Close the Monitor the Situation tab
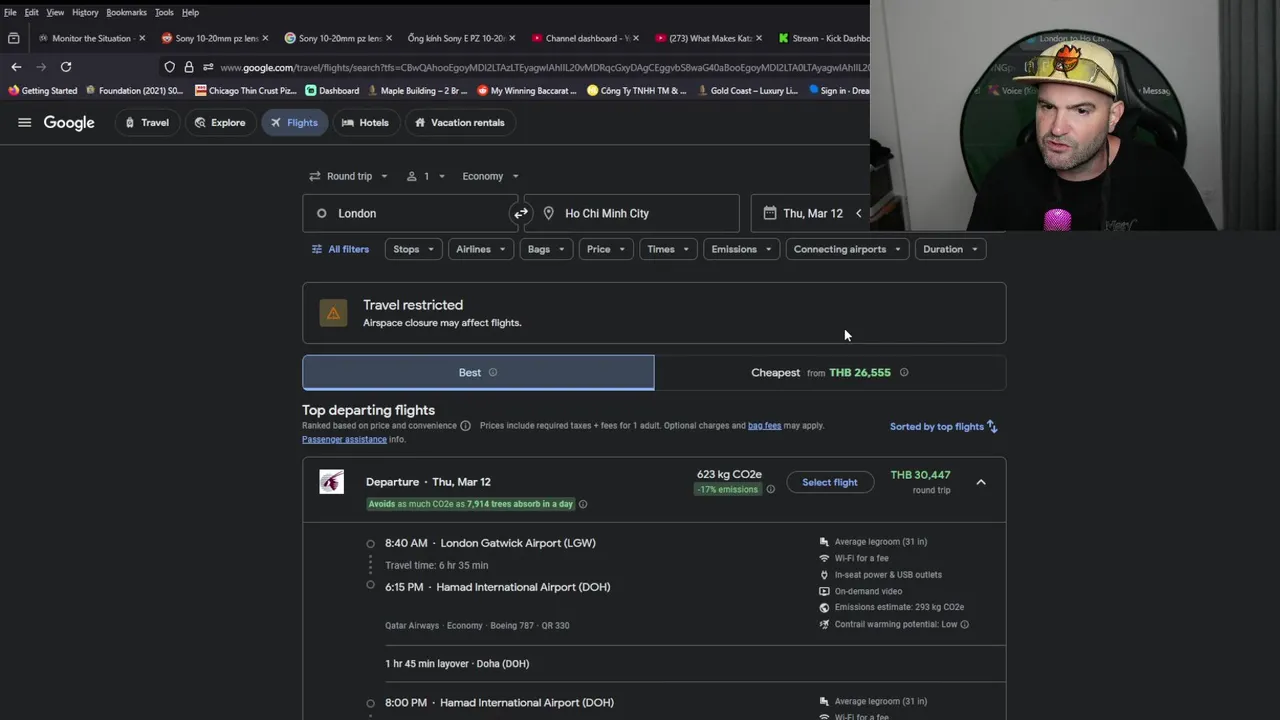The width and height of the screenshot is (1280, 720). (x=142, y=38)
